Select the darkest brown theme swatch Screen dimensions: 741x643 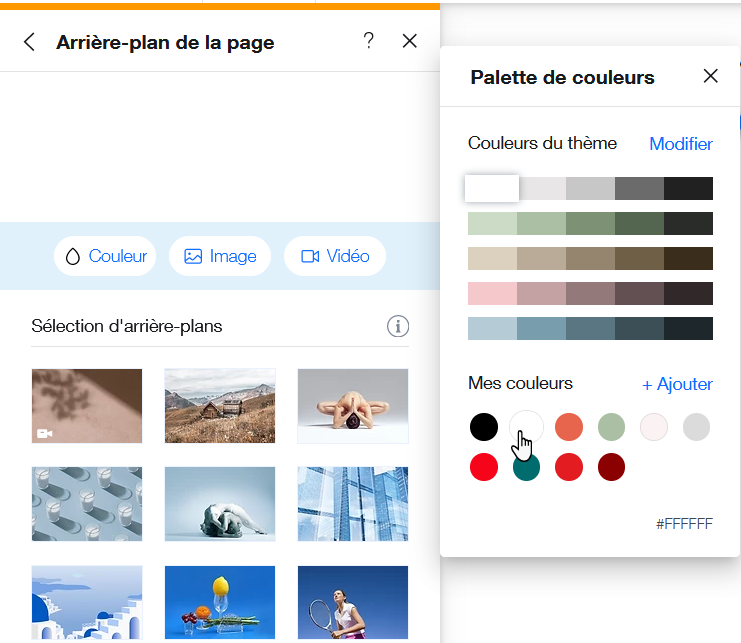tap(689, 258)
